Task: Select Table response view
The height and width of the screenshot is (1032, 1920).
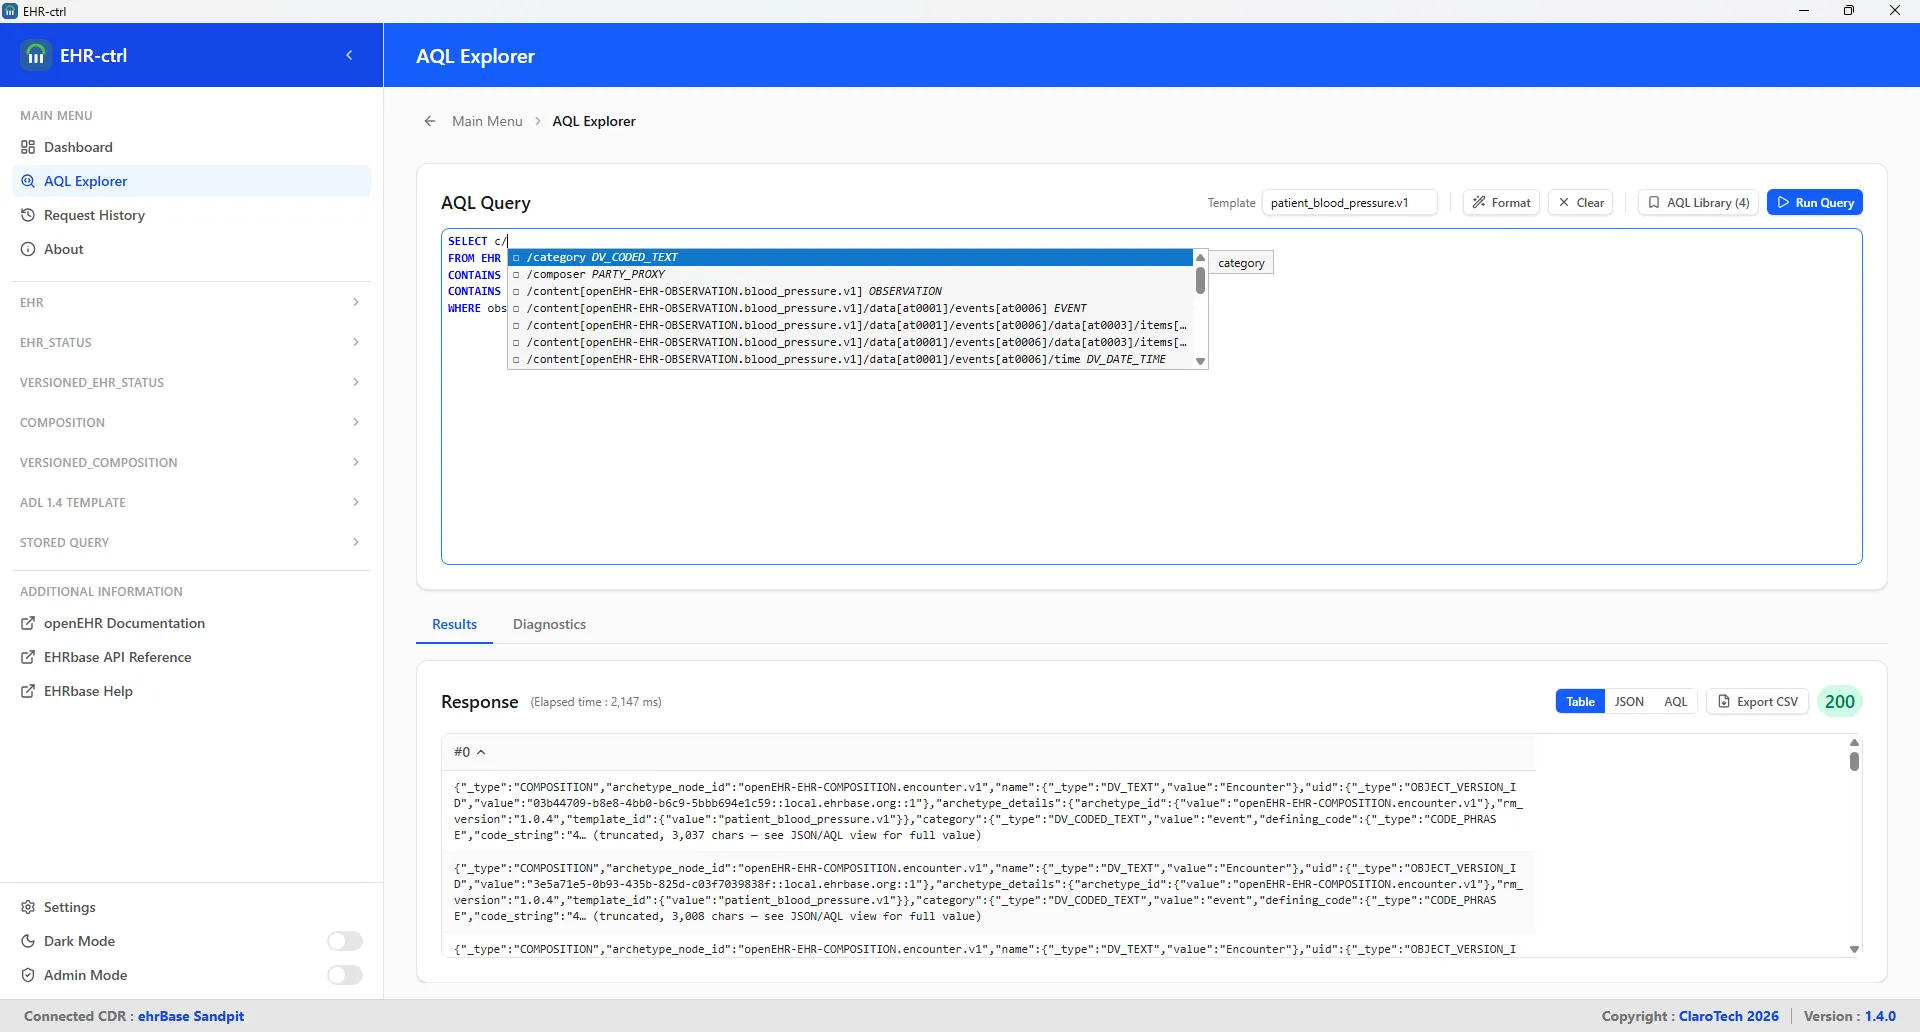Action: [1580, 701]
